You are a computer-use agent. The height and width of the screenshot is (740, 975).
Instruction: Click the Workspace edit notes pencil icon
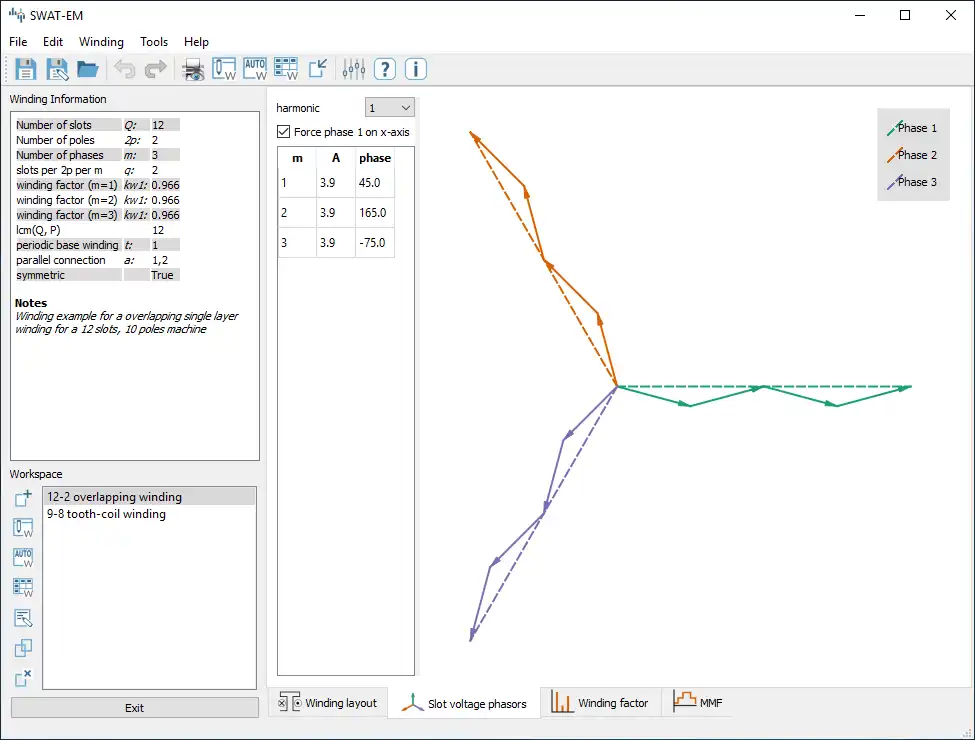click(23, 618)
